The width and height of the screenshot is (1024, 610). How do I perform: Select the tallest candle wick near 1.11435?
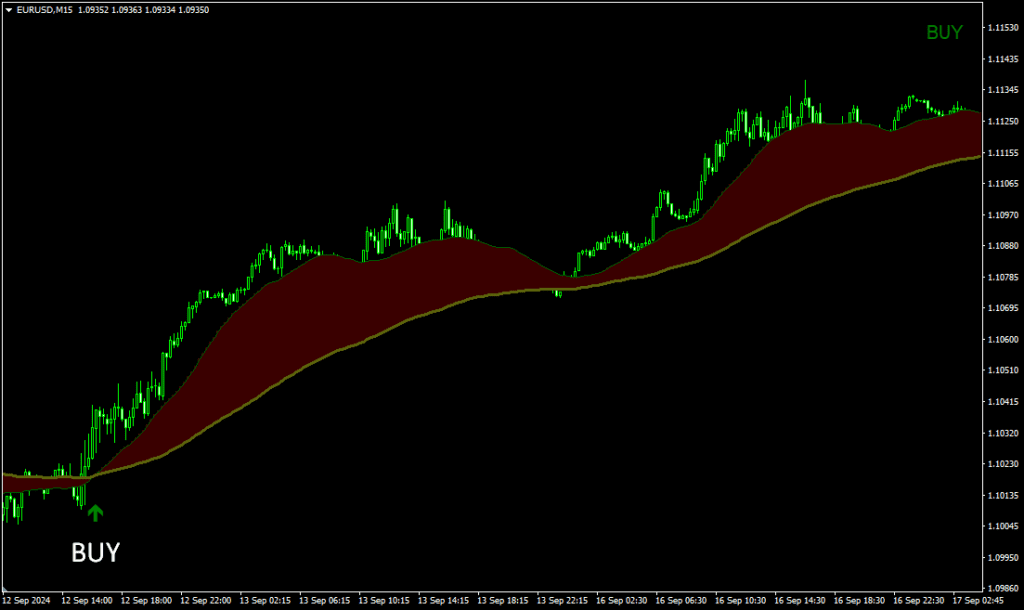coord(803,80)
